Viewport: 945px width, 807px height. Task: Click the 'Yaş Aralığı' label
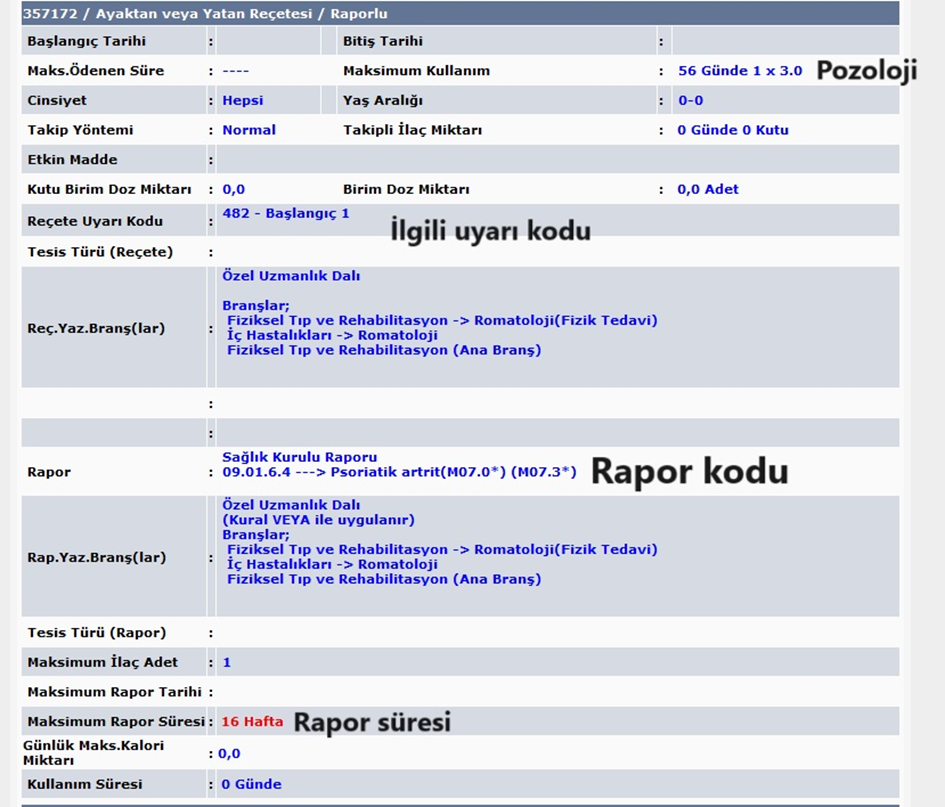click(x=383, y=100)
